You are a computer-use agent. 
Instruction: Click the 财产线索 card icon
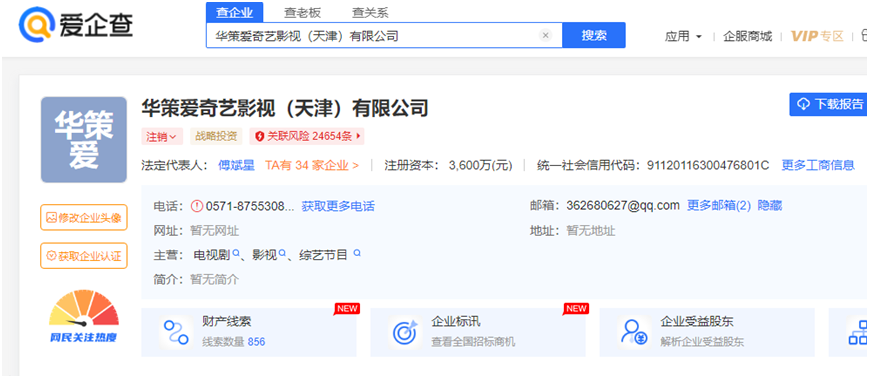click(176, 333)
